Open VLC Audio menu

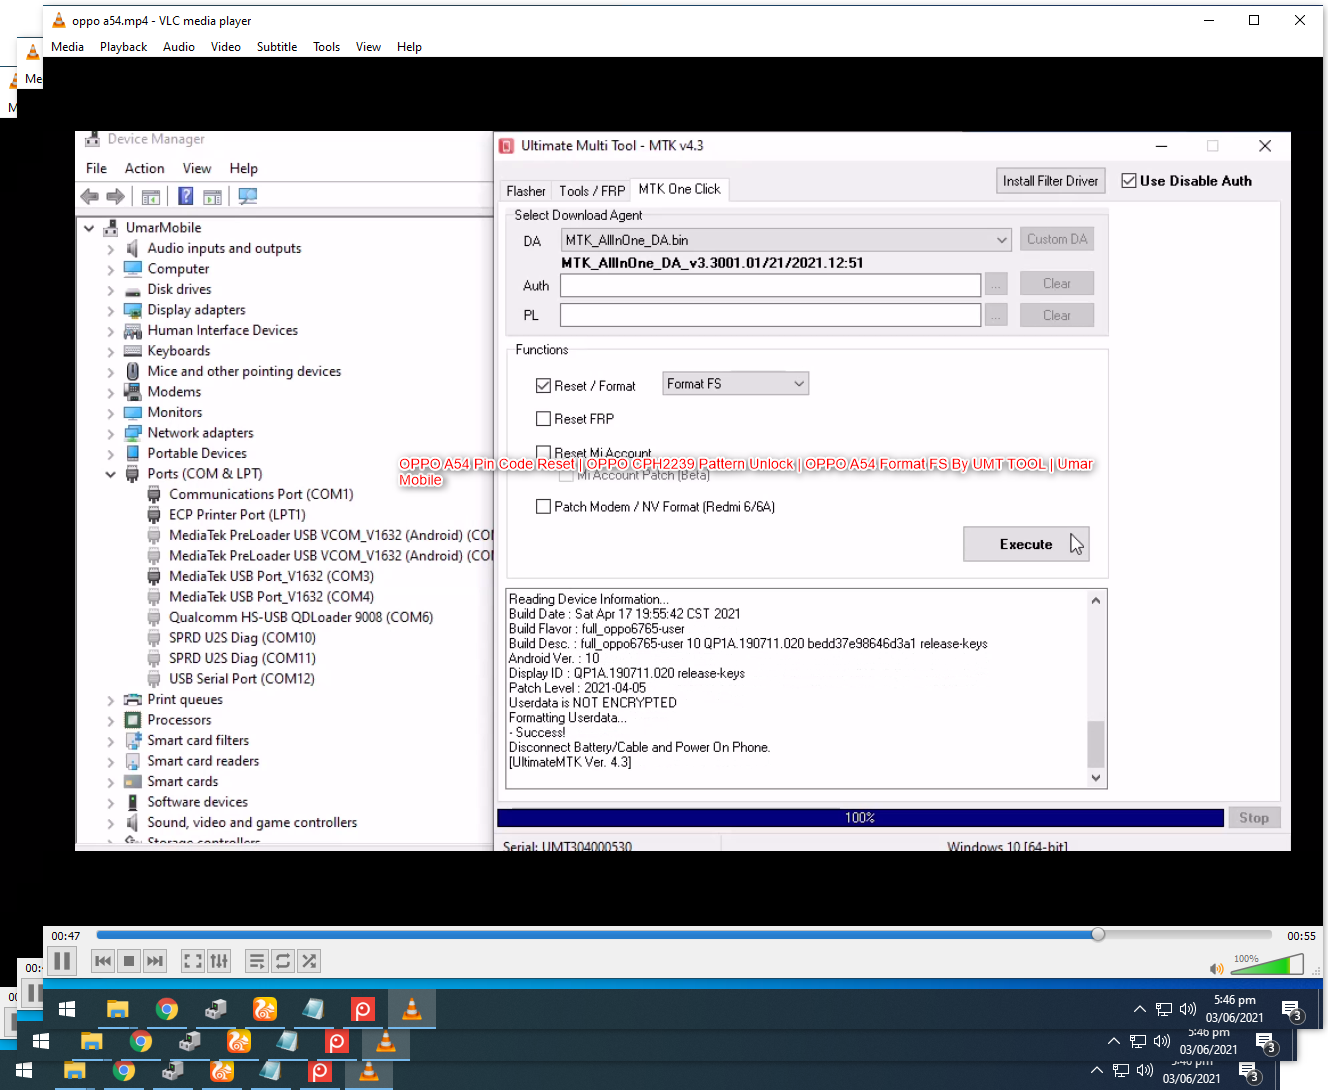click(179, 47)
